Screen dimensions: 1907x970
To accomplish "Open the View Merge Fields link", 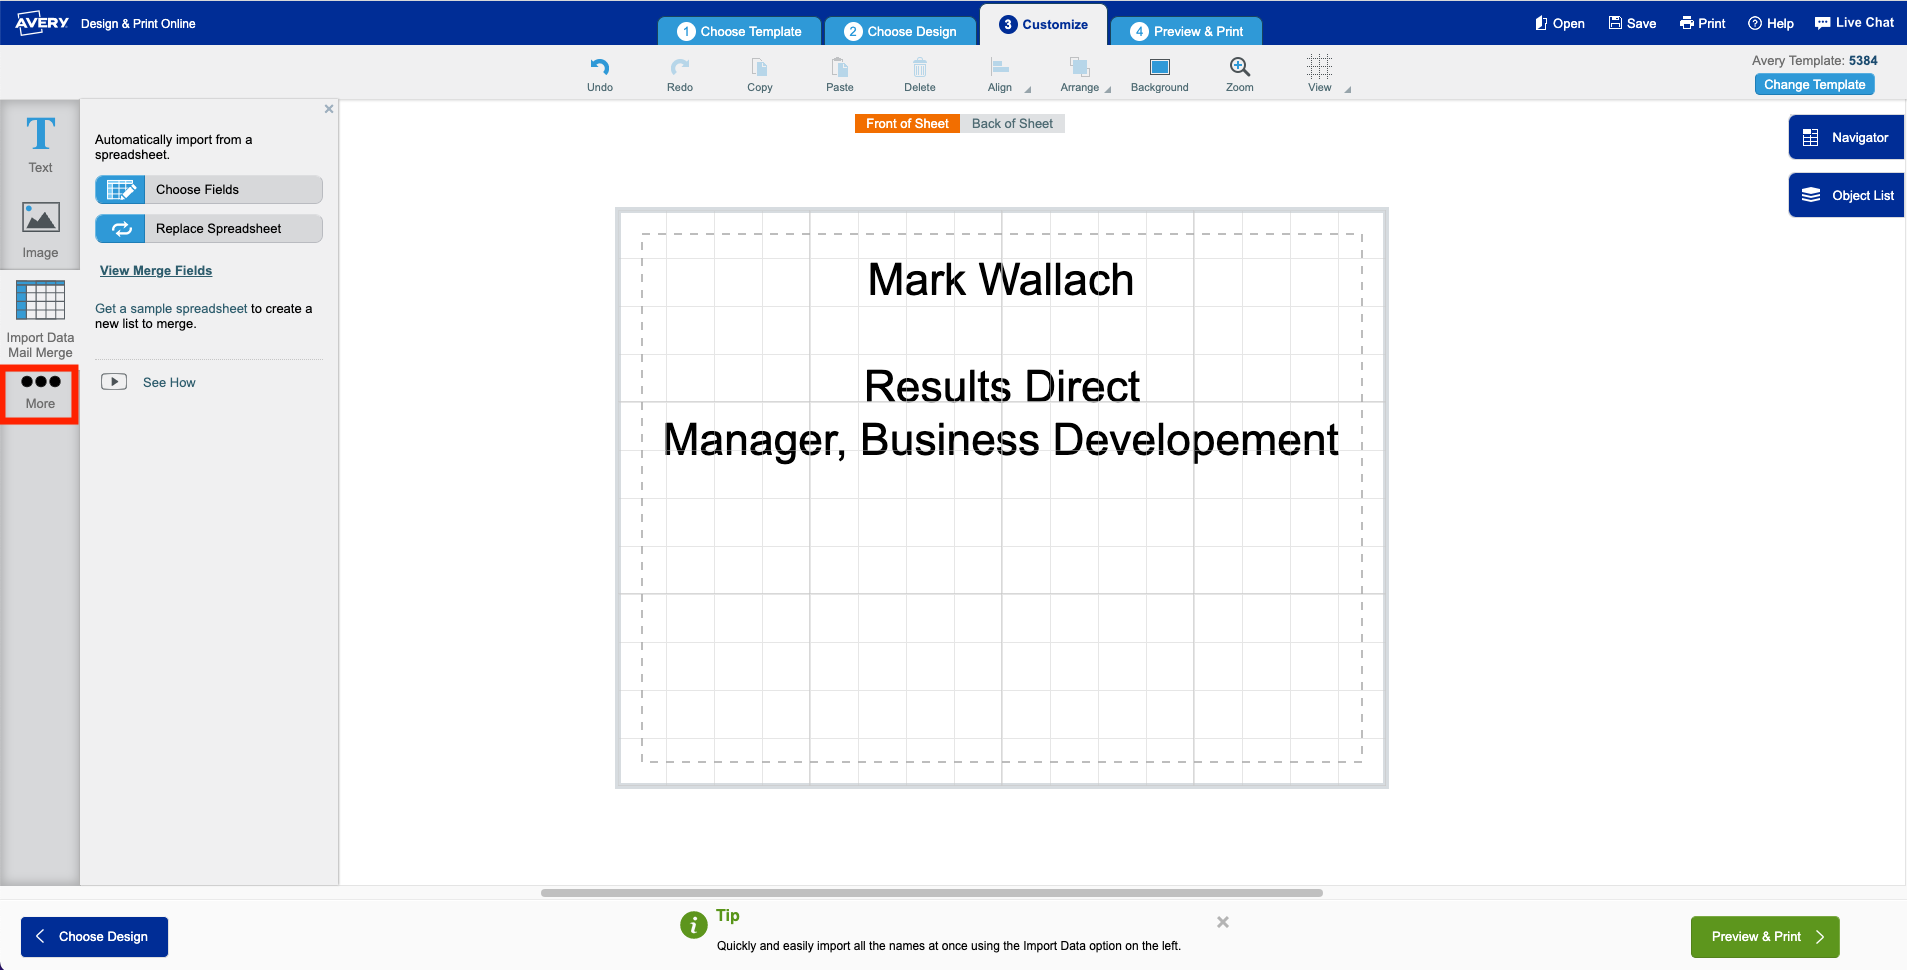I will (156, 270).
